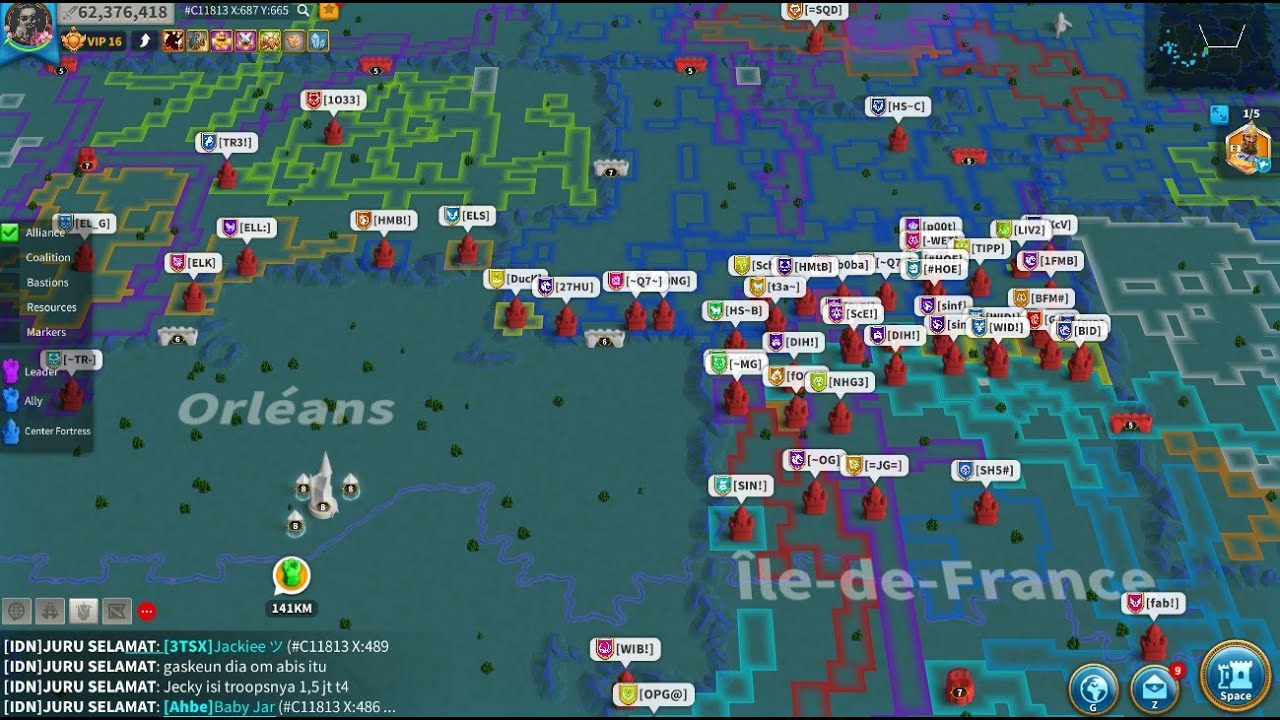1280x720 pixels.
Task: Select the [27HU] alliance marker
Action: 566,286
